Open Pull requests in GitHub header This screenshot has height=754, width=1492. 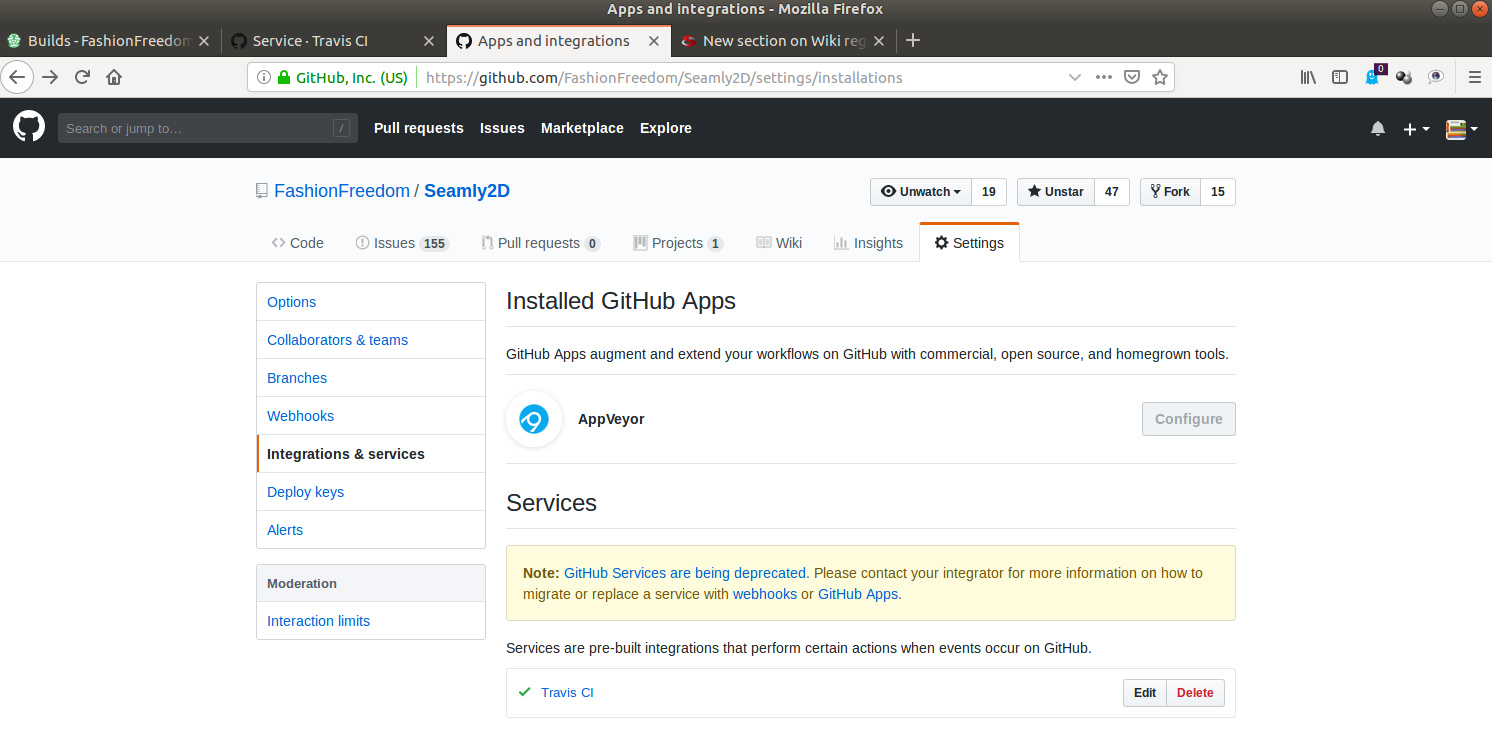(x=419, y=128)
